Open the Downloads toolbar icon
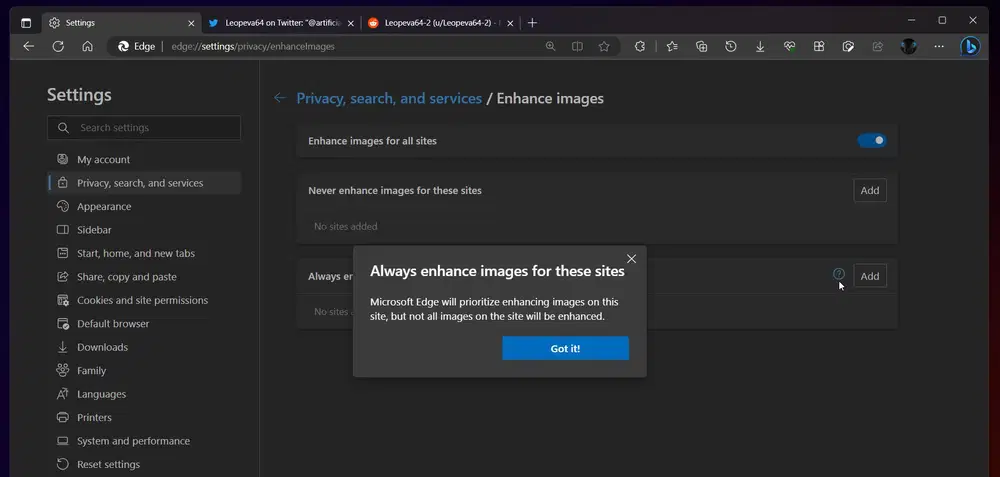This screenshot has width=1000, height=477. [760, 46]
